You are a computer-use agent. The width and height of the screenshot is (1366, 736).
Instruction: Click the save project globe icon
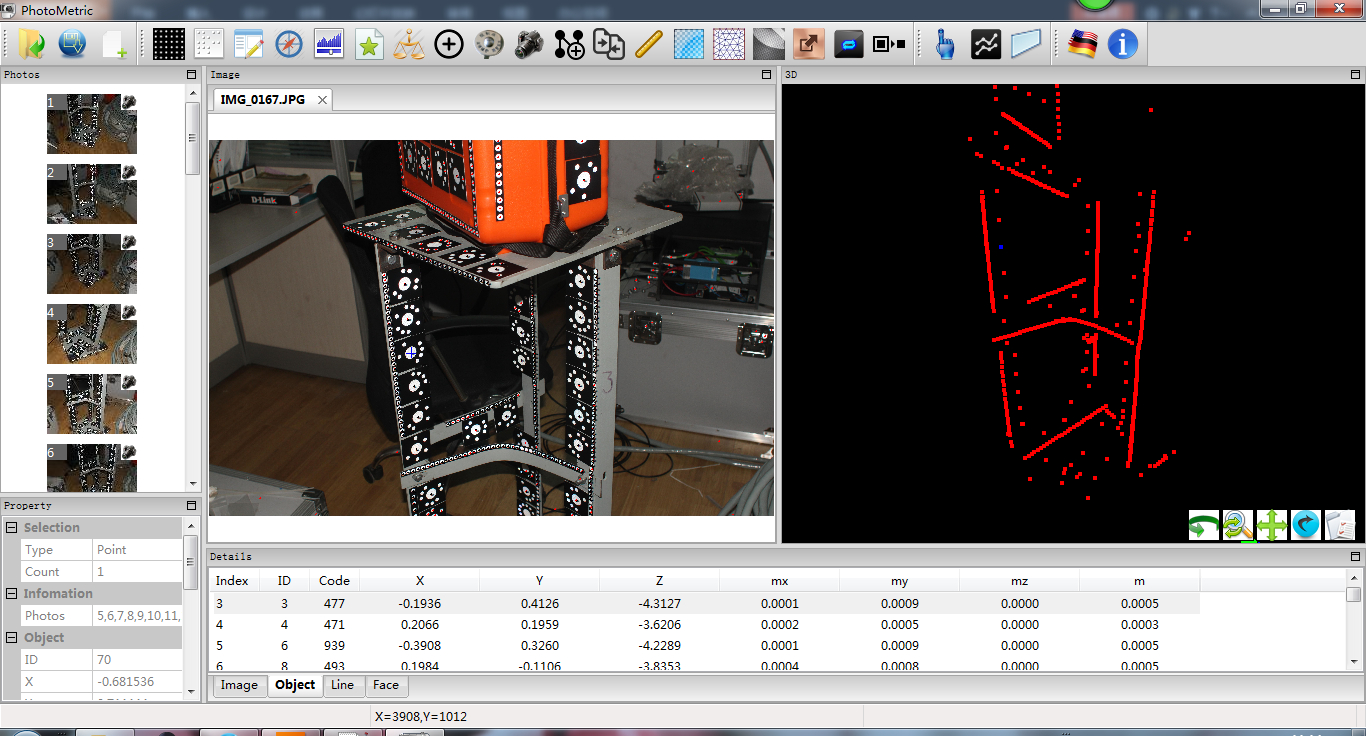coord(72,44)
